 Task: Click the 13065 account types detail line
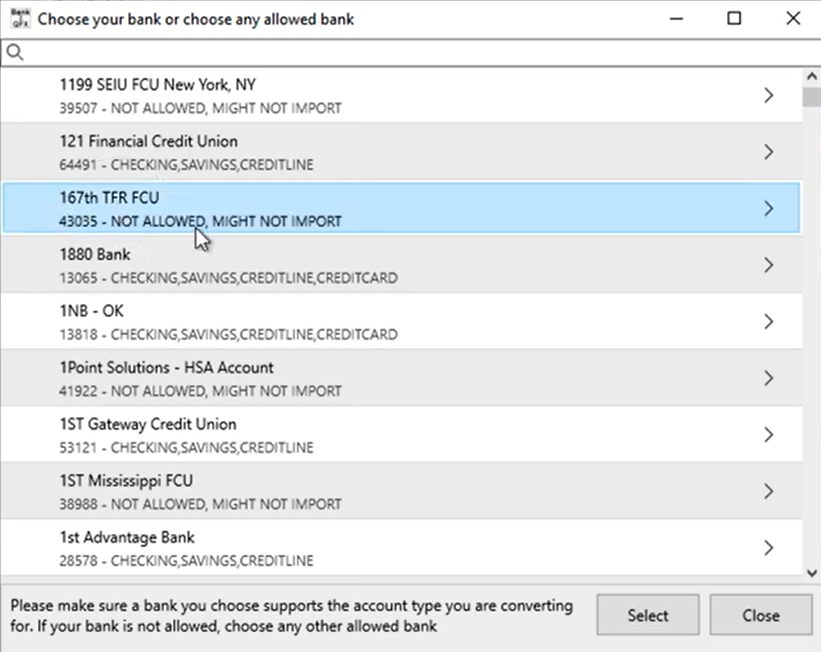pyautogui.click(x=229, y=278)
